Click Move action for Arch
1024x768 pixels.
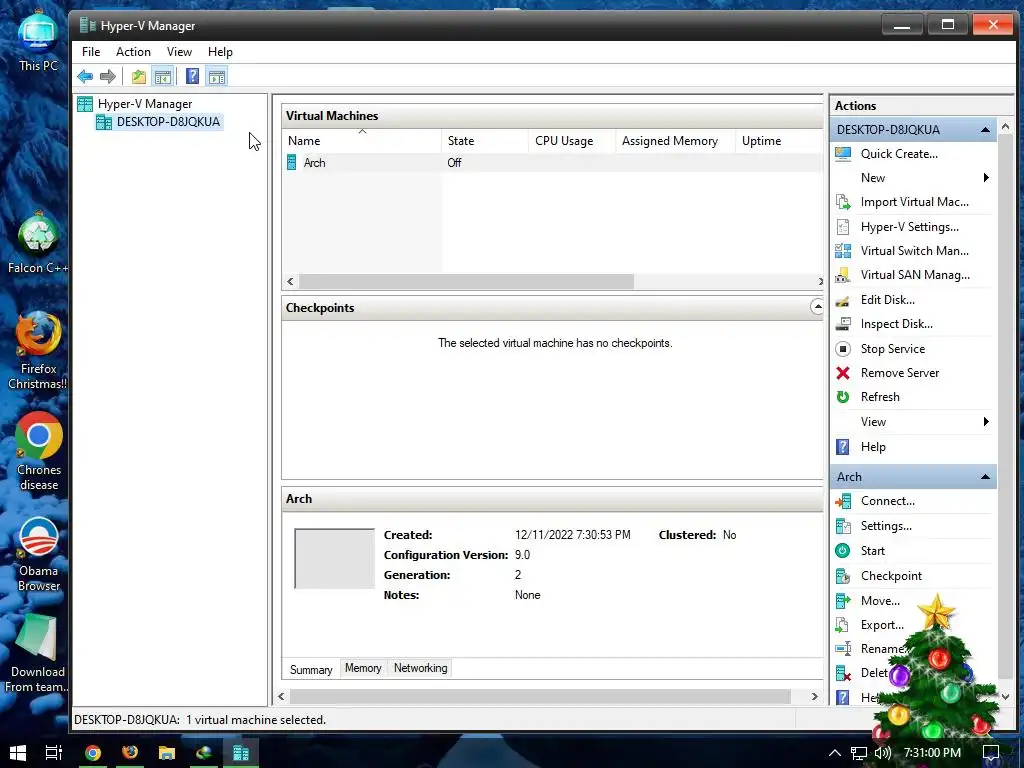(x=880, y=601)
